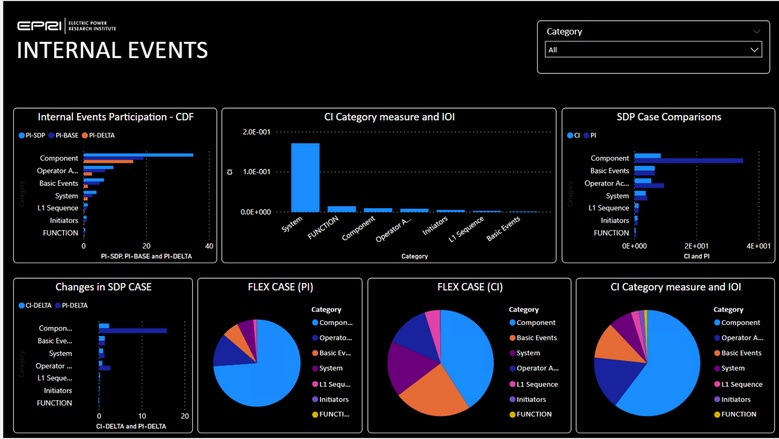Click the 'Internal Events Participation - CDF' title

pos(116,117)
